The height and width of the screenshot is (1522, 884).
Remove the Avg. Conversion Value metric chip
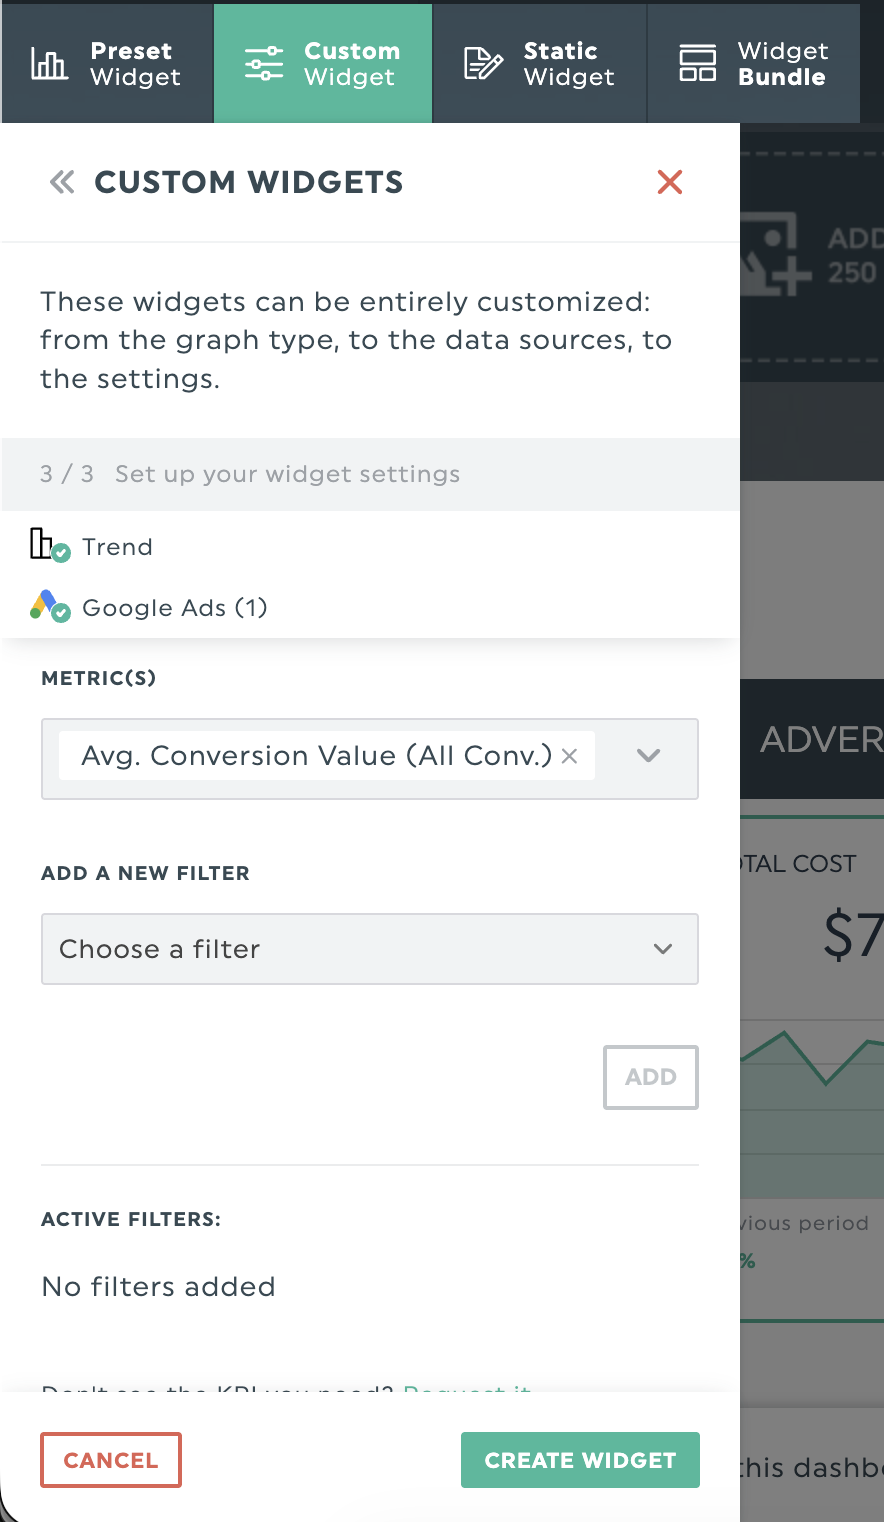[570, 756]
